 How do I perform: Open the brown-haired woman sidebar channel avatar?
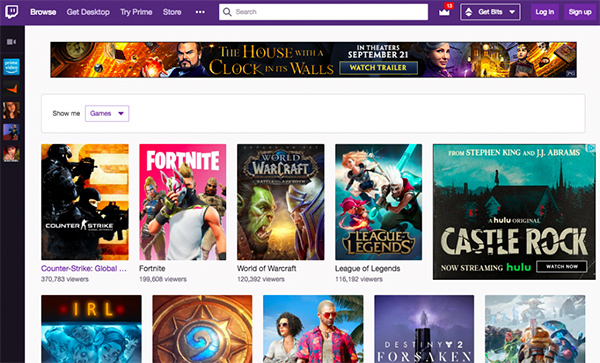11,111
